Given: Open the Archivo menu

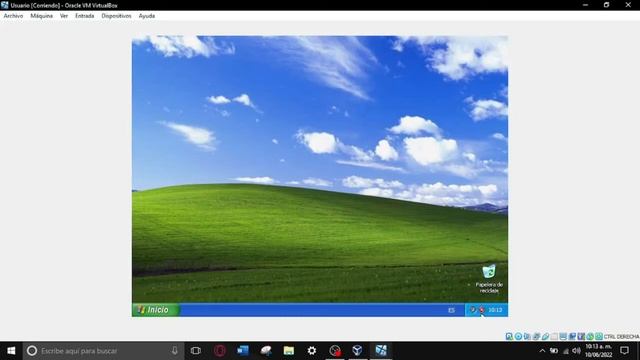Looking at the screenshot, I should click(13, 16).
